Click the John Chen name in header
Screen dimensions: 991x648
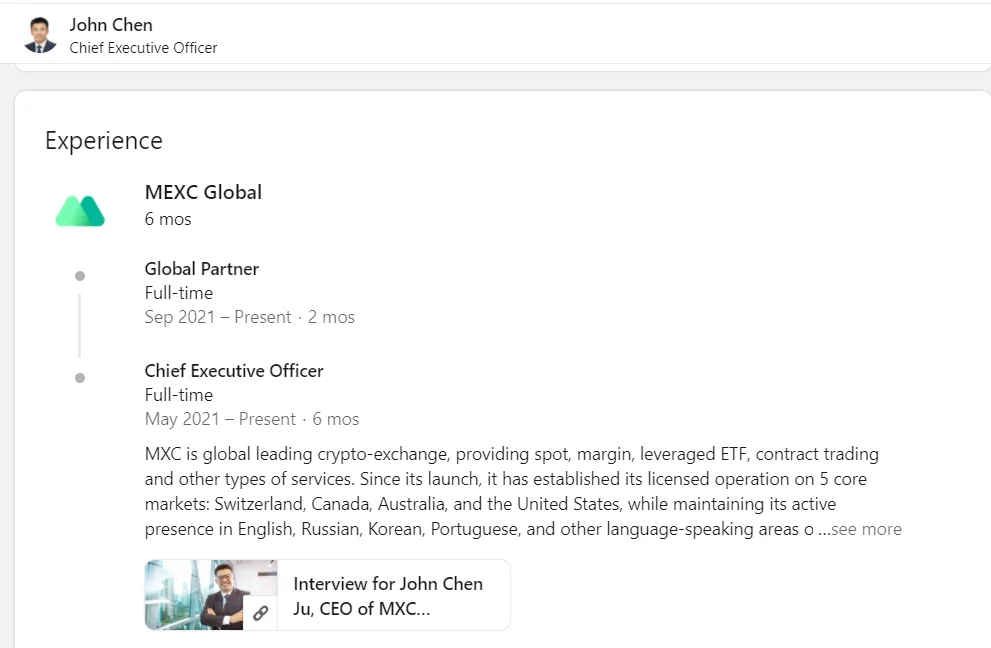click(x=111, y=25)
